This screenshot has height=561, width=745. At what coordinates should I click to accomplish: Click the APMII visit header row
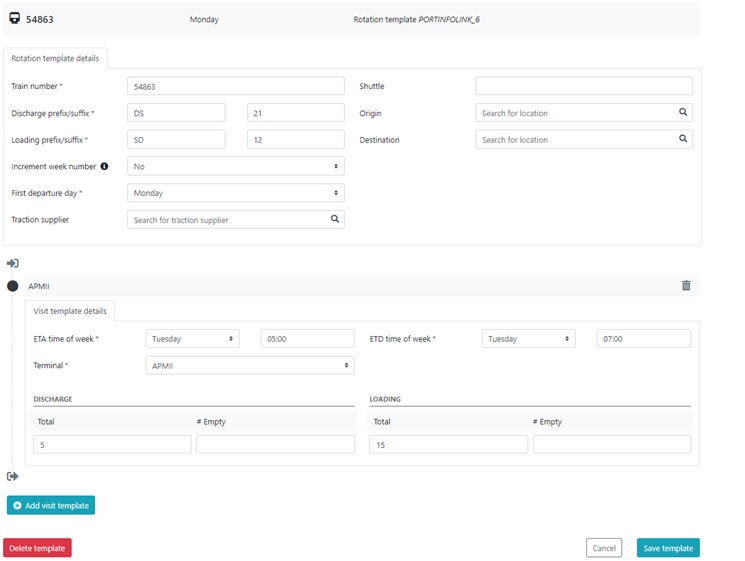tap(362, 285)
